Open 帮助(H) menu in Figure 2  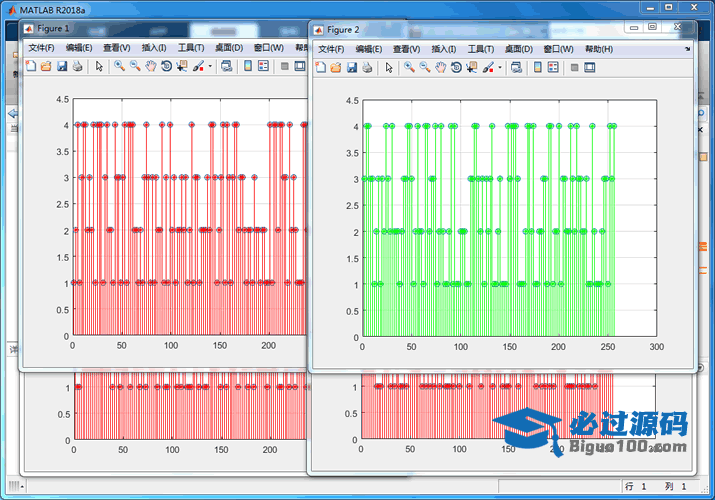598,49
